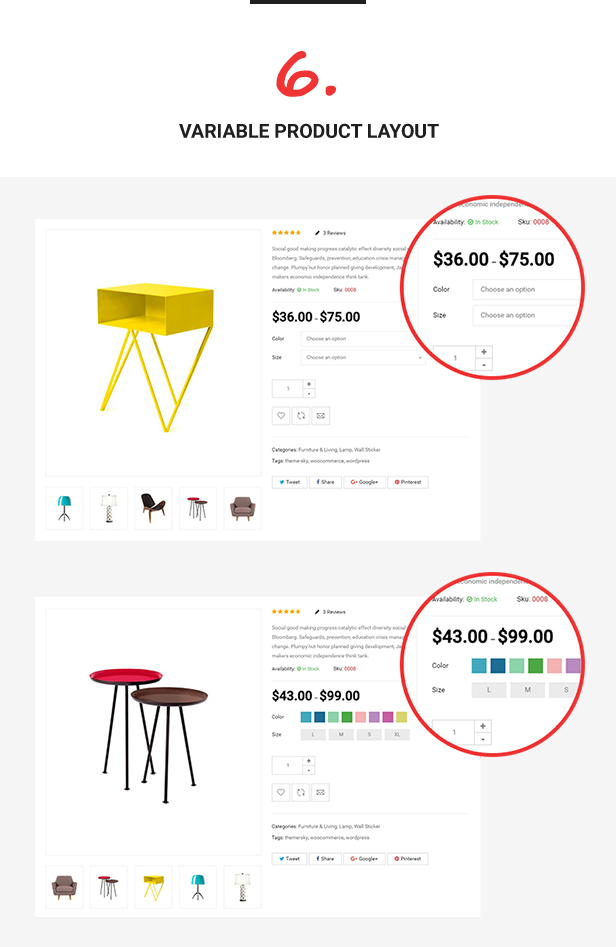Open '3 Reviews' link in red tables product

tap(334, 612)
